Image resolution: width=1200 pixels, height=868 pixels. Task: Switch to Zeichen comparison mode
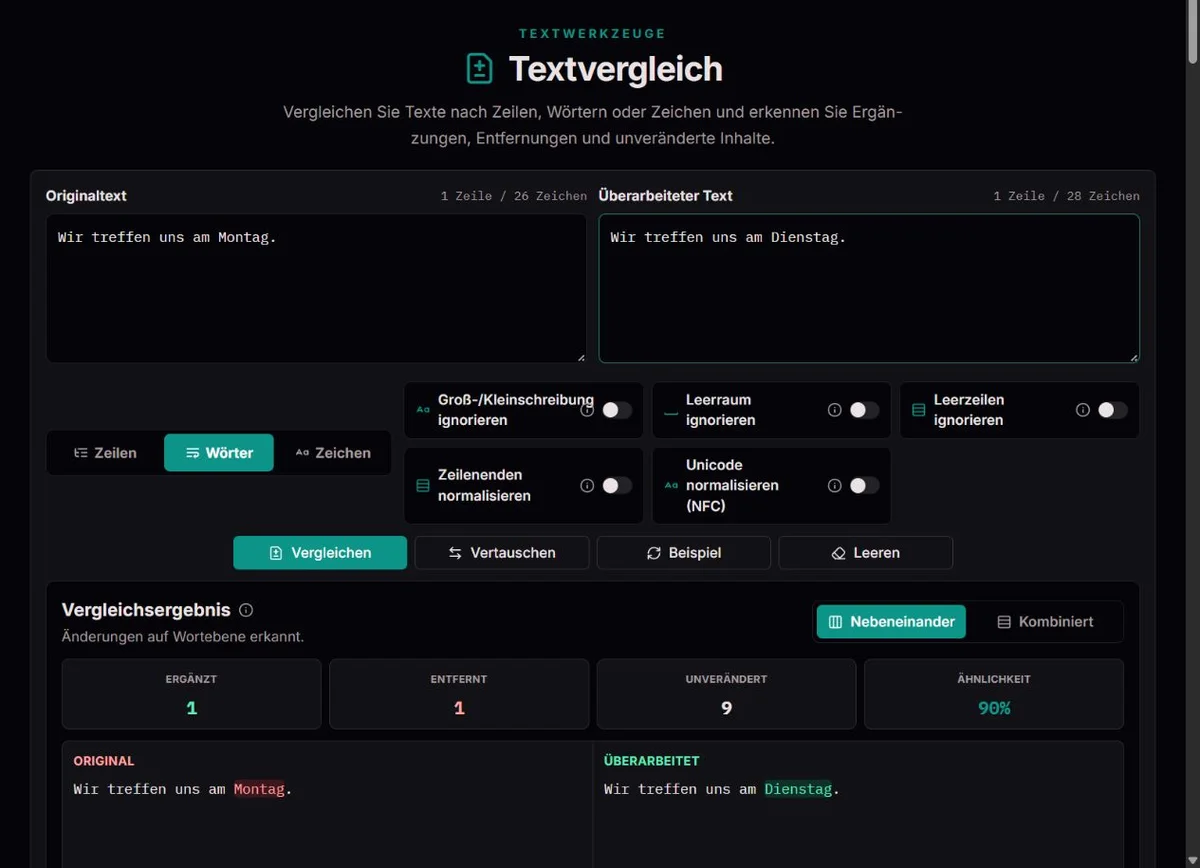point(333,453)
